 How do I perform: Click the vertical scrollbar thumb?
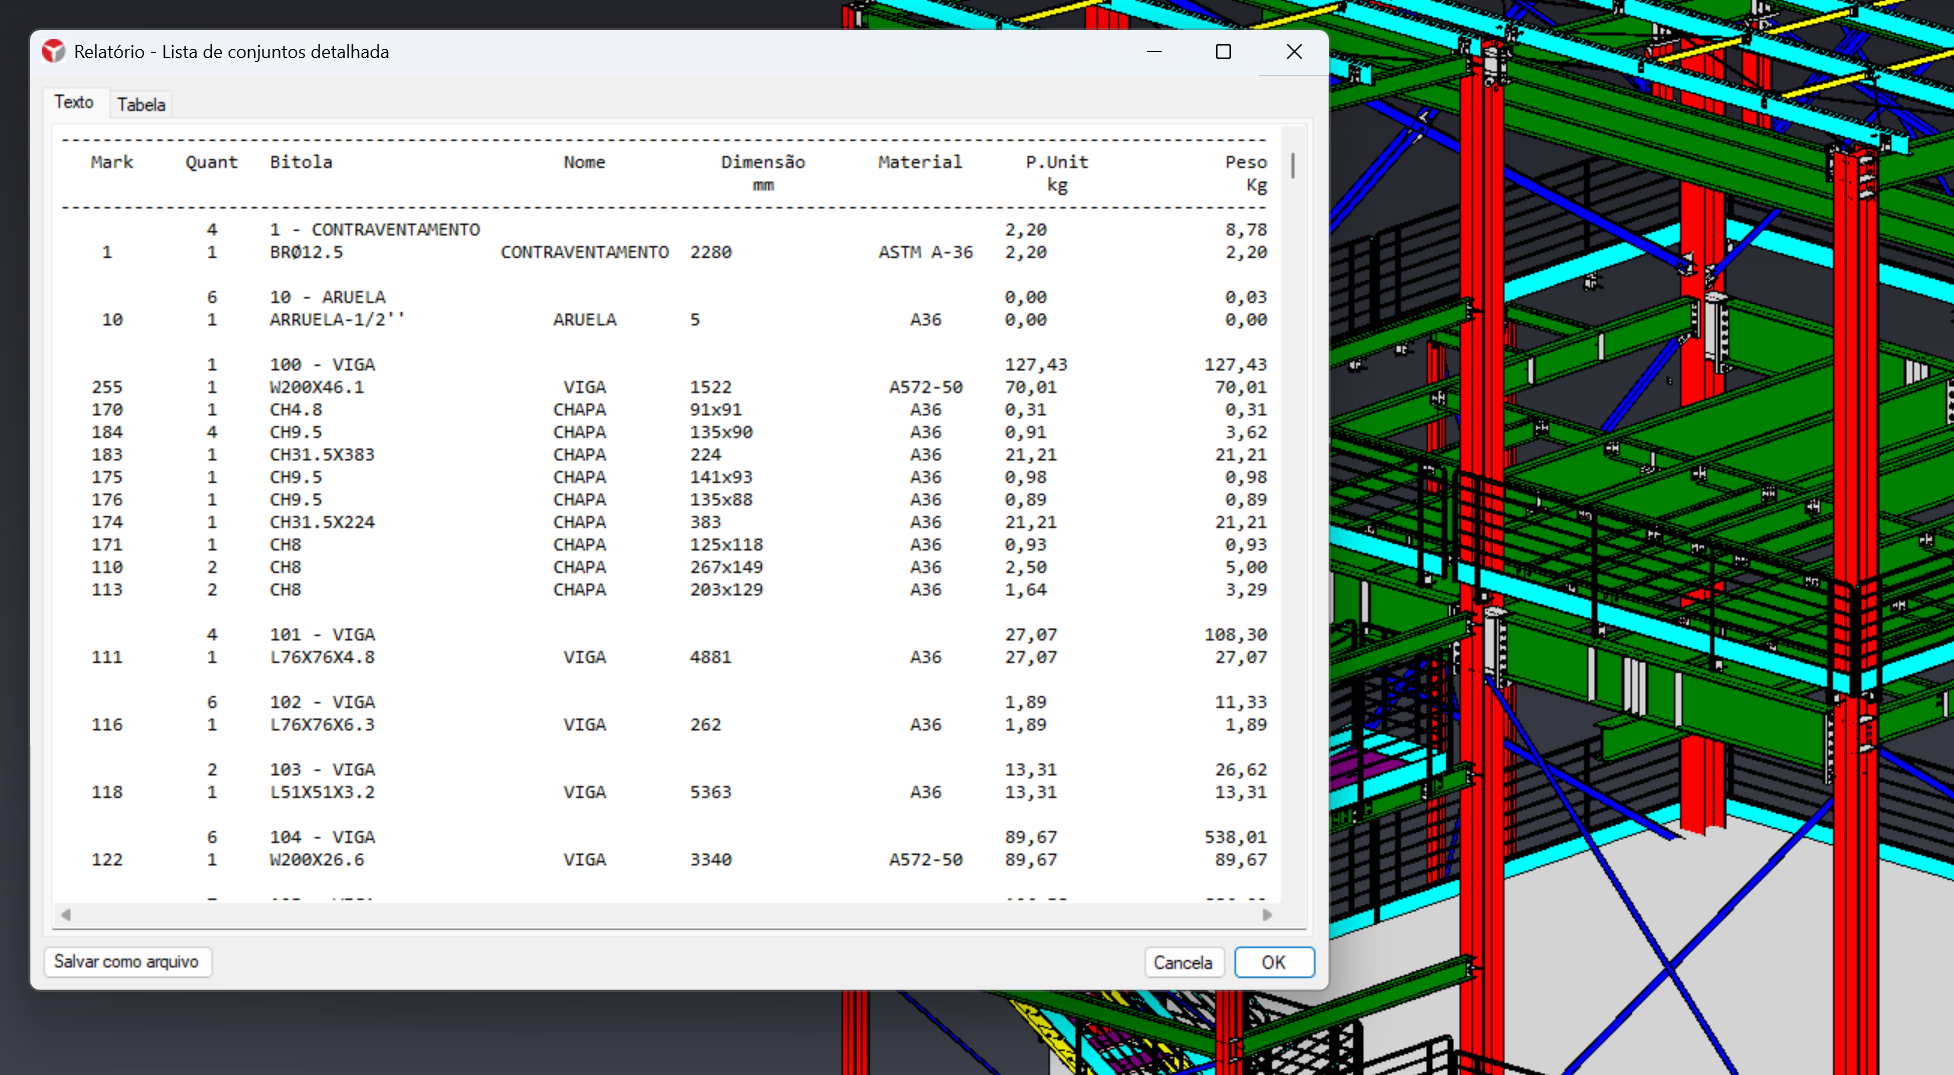coord(1293,166)
